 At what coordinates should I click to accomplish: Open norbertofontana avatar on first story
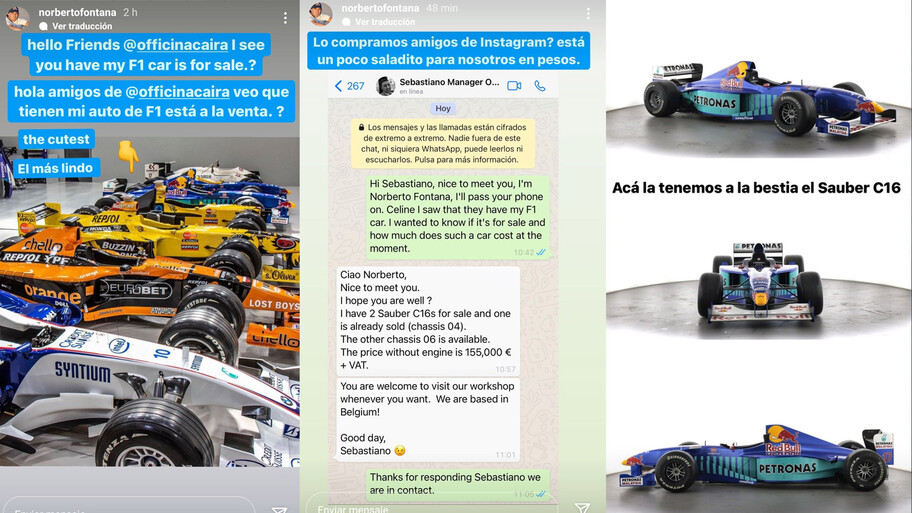click(x=17, y=18)
